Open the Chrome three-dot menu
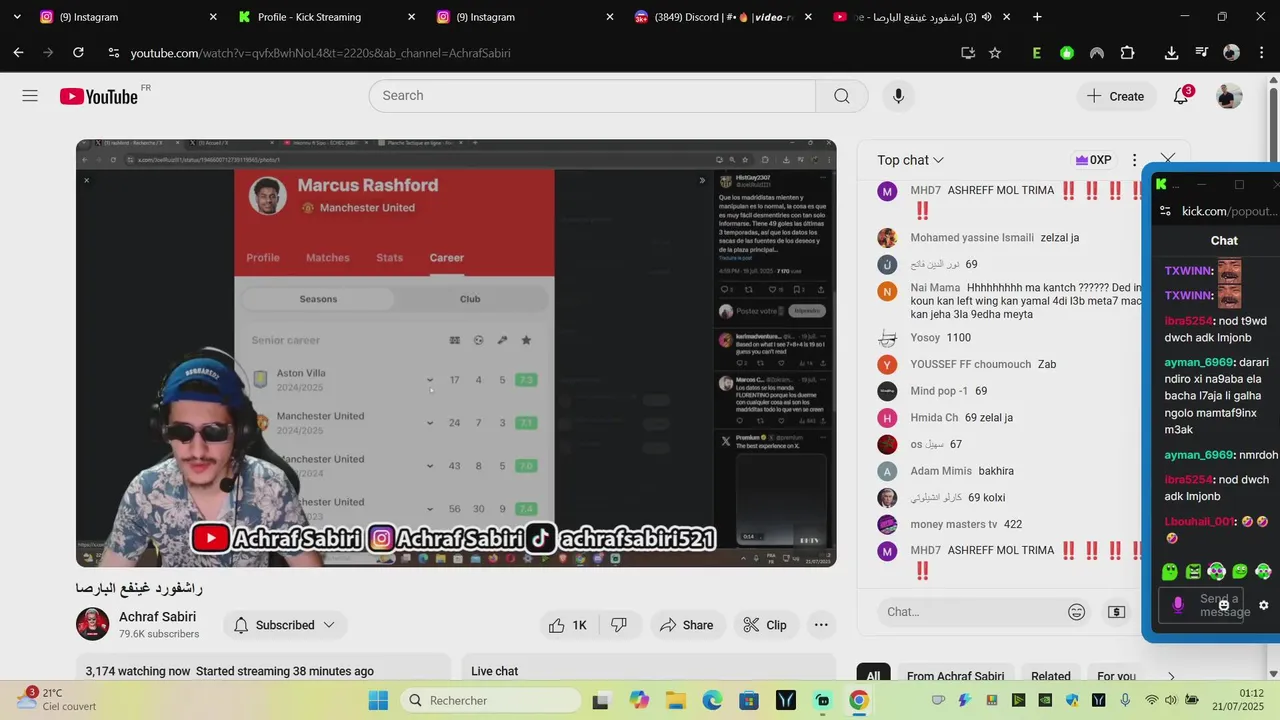Viewport: 1280px width, 720px height. (x=1262, y=53)
